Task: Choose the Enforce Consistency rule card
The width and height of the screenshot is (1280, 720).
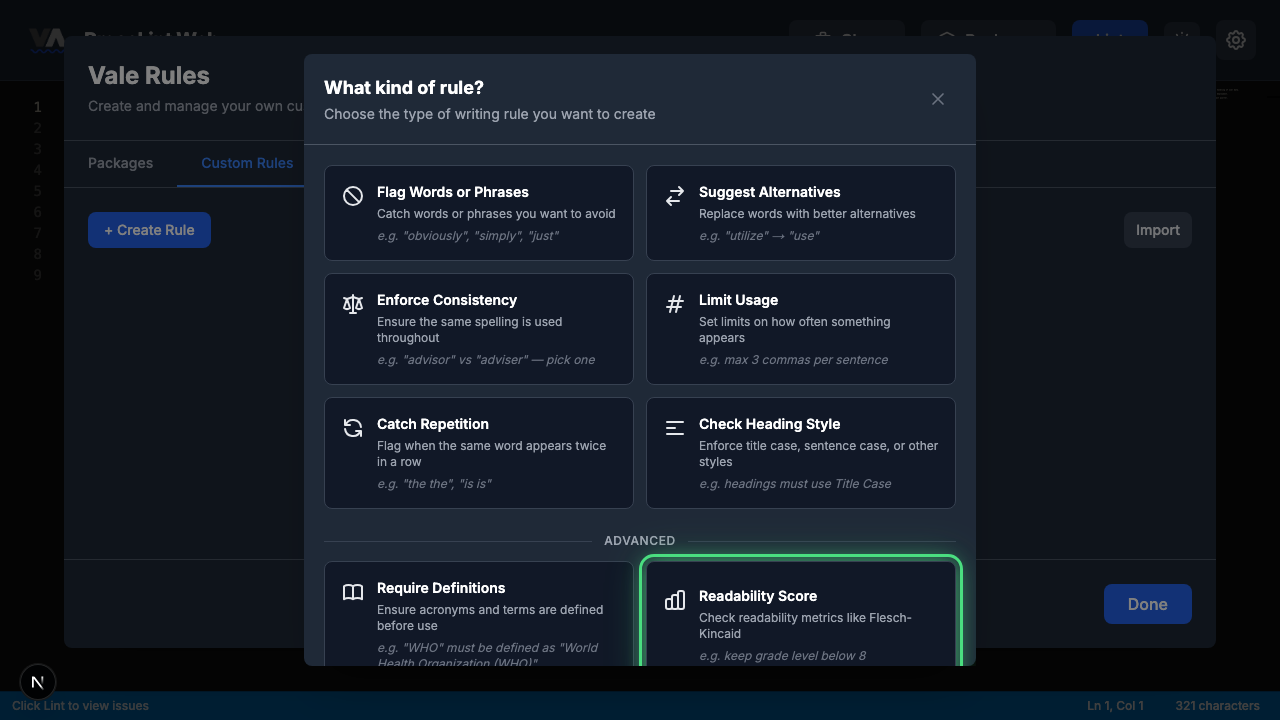Action: coord(478,329)
